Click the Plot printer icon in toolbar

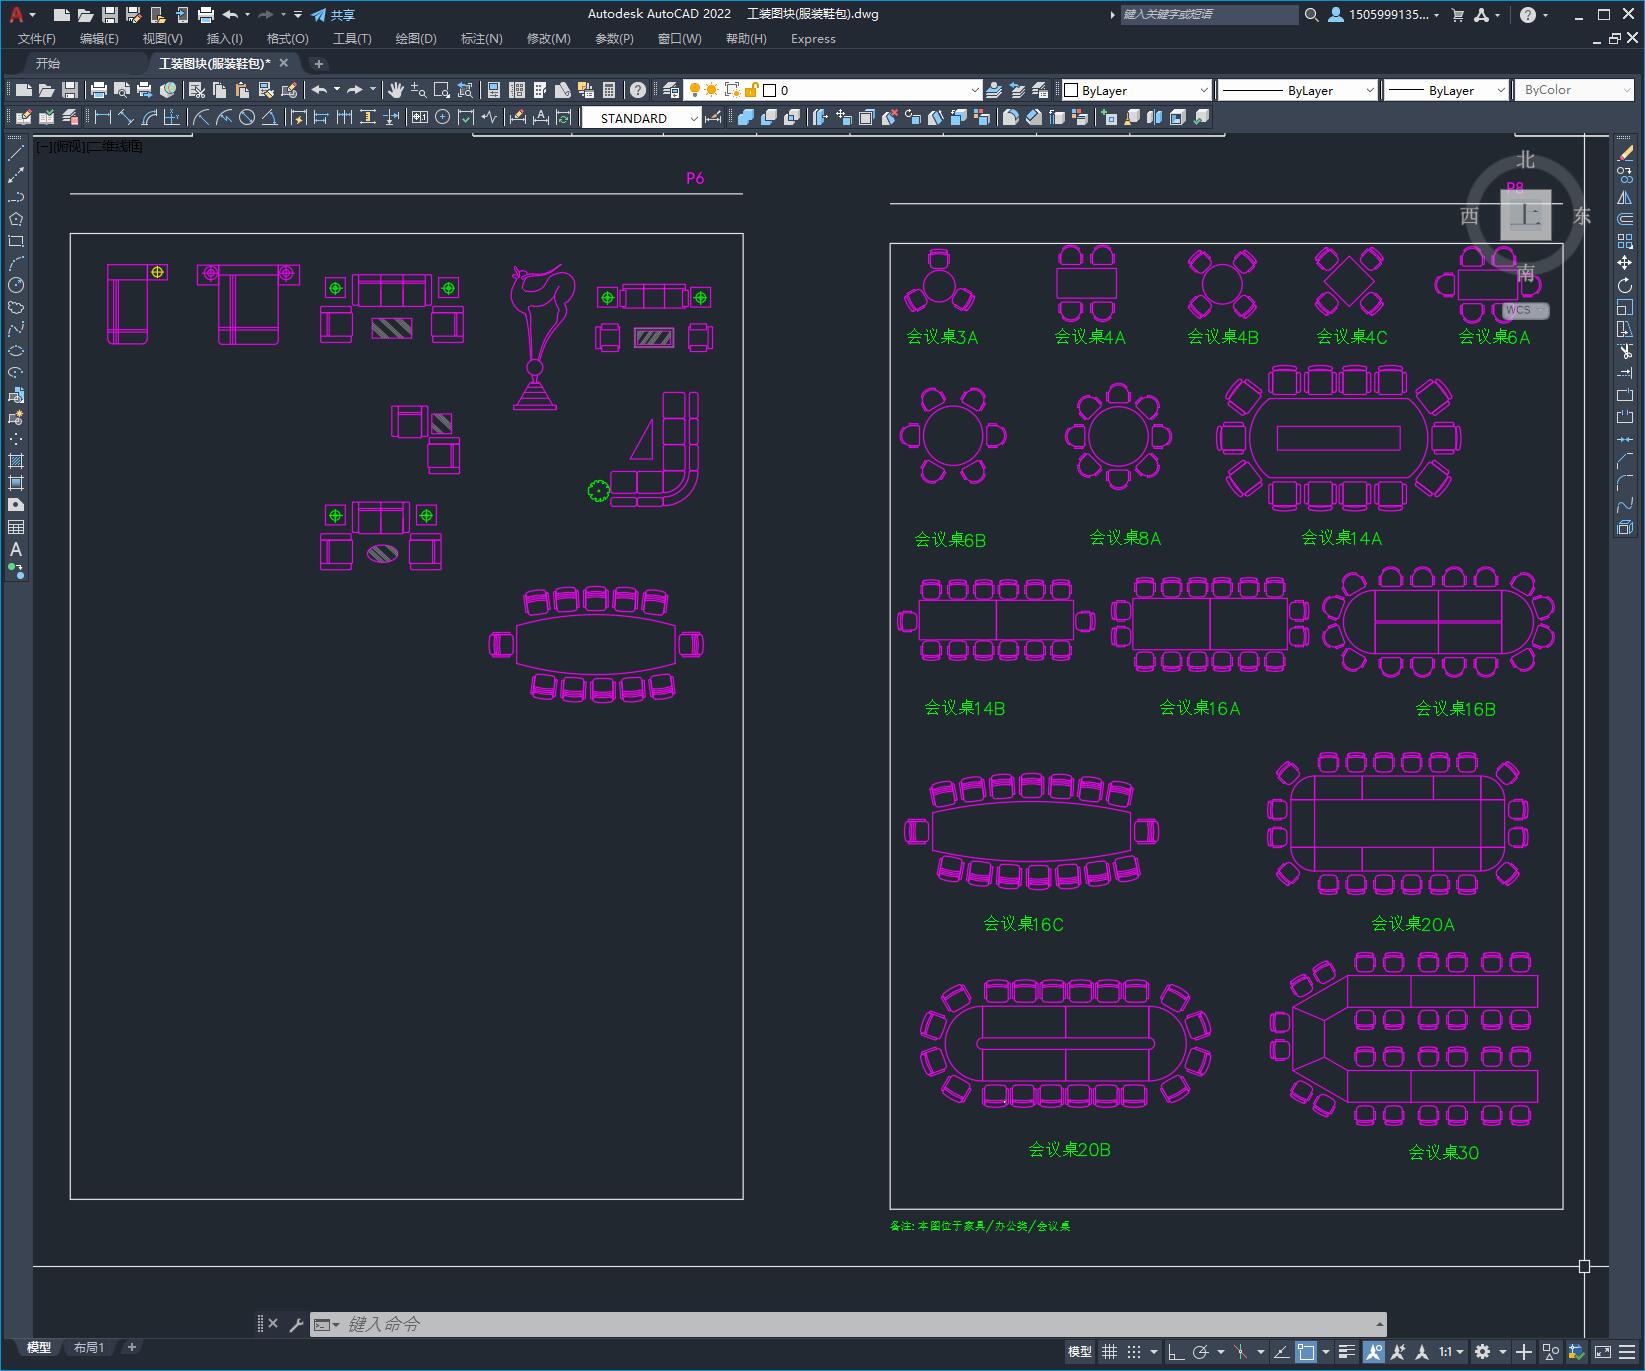click(98, 90)
